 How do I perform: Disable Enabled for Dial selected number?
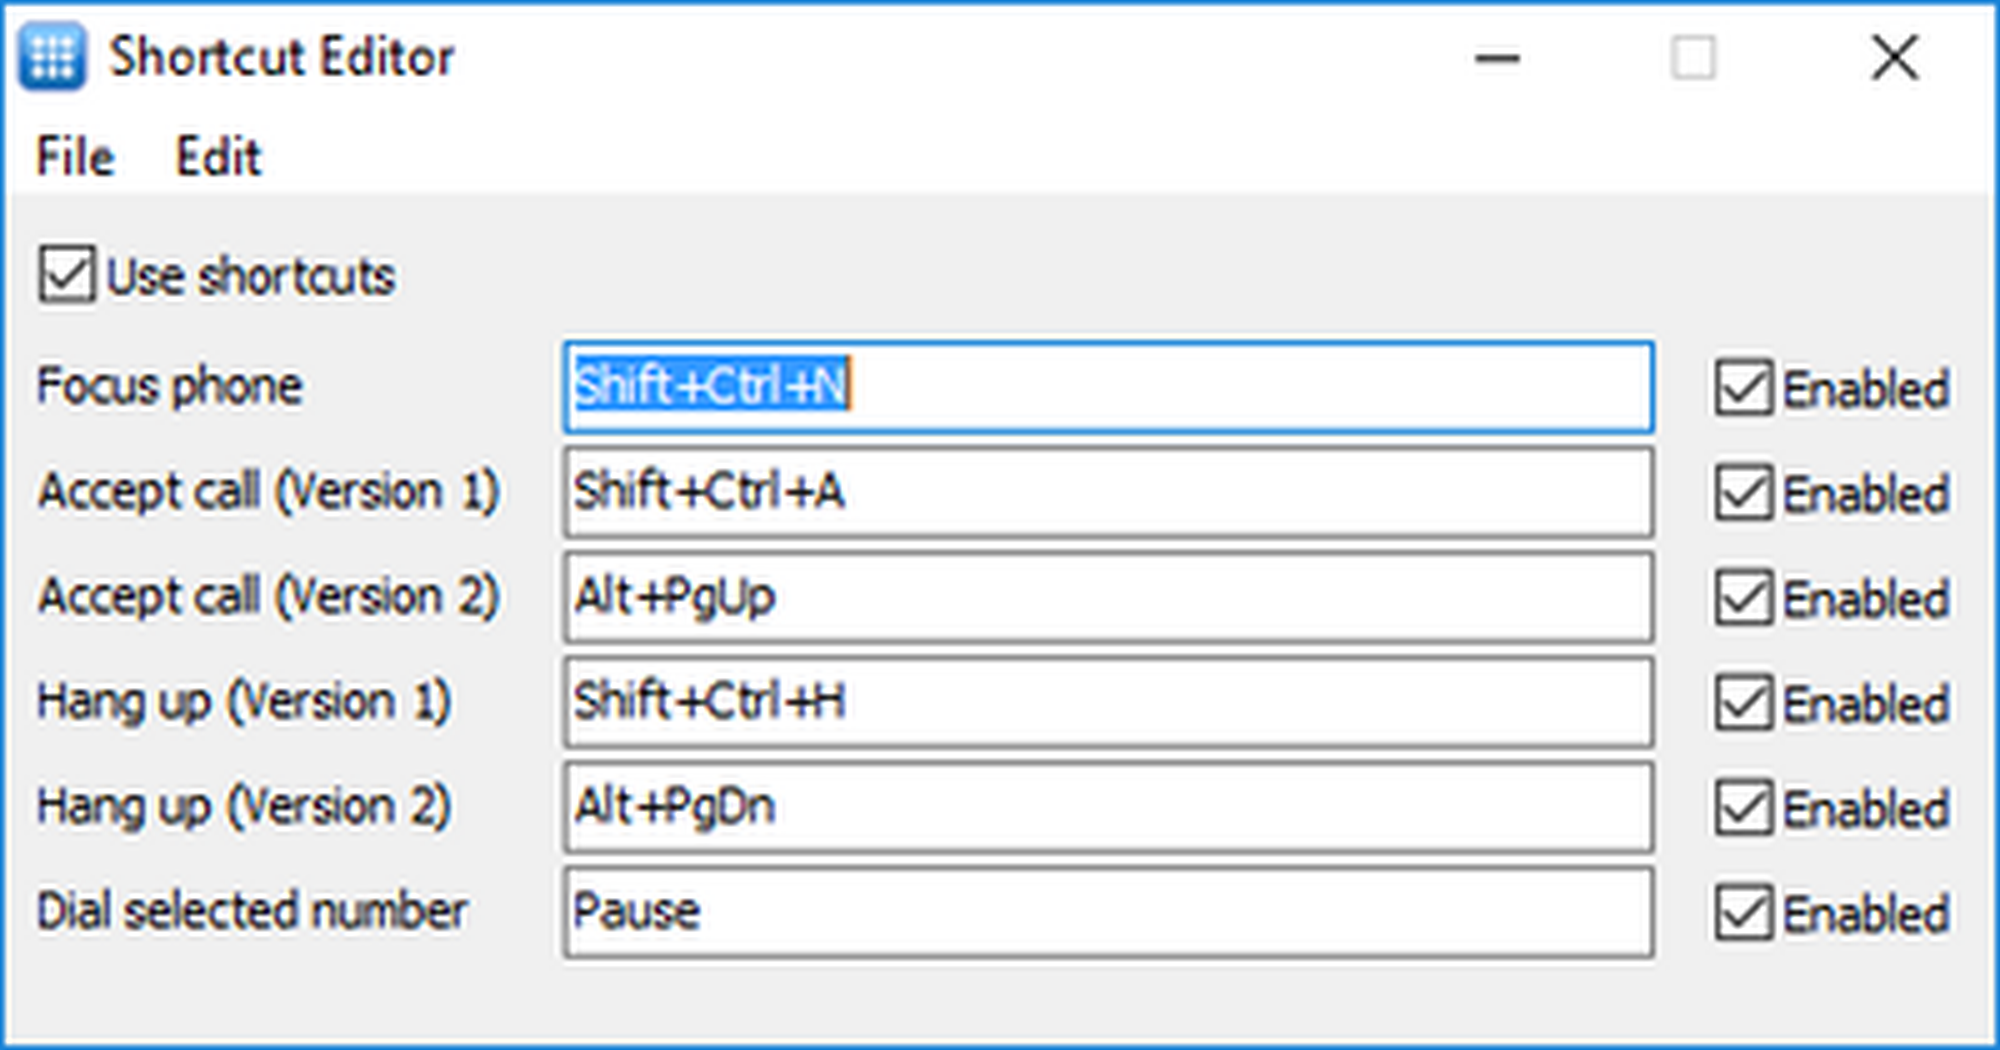click(x=1744, y=913)
